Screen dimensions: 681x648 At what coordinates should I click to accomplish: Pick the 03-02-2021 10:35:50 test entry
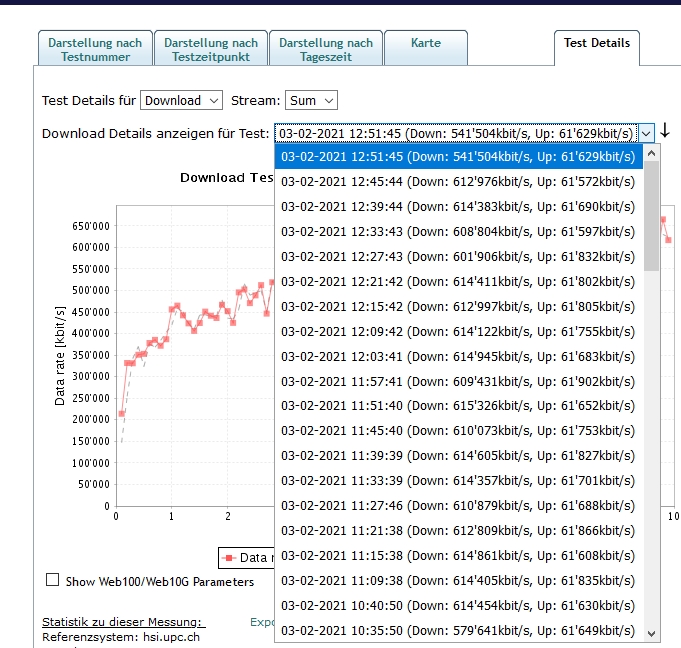point(457,630)
